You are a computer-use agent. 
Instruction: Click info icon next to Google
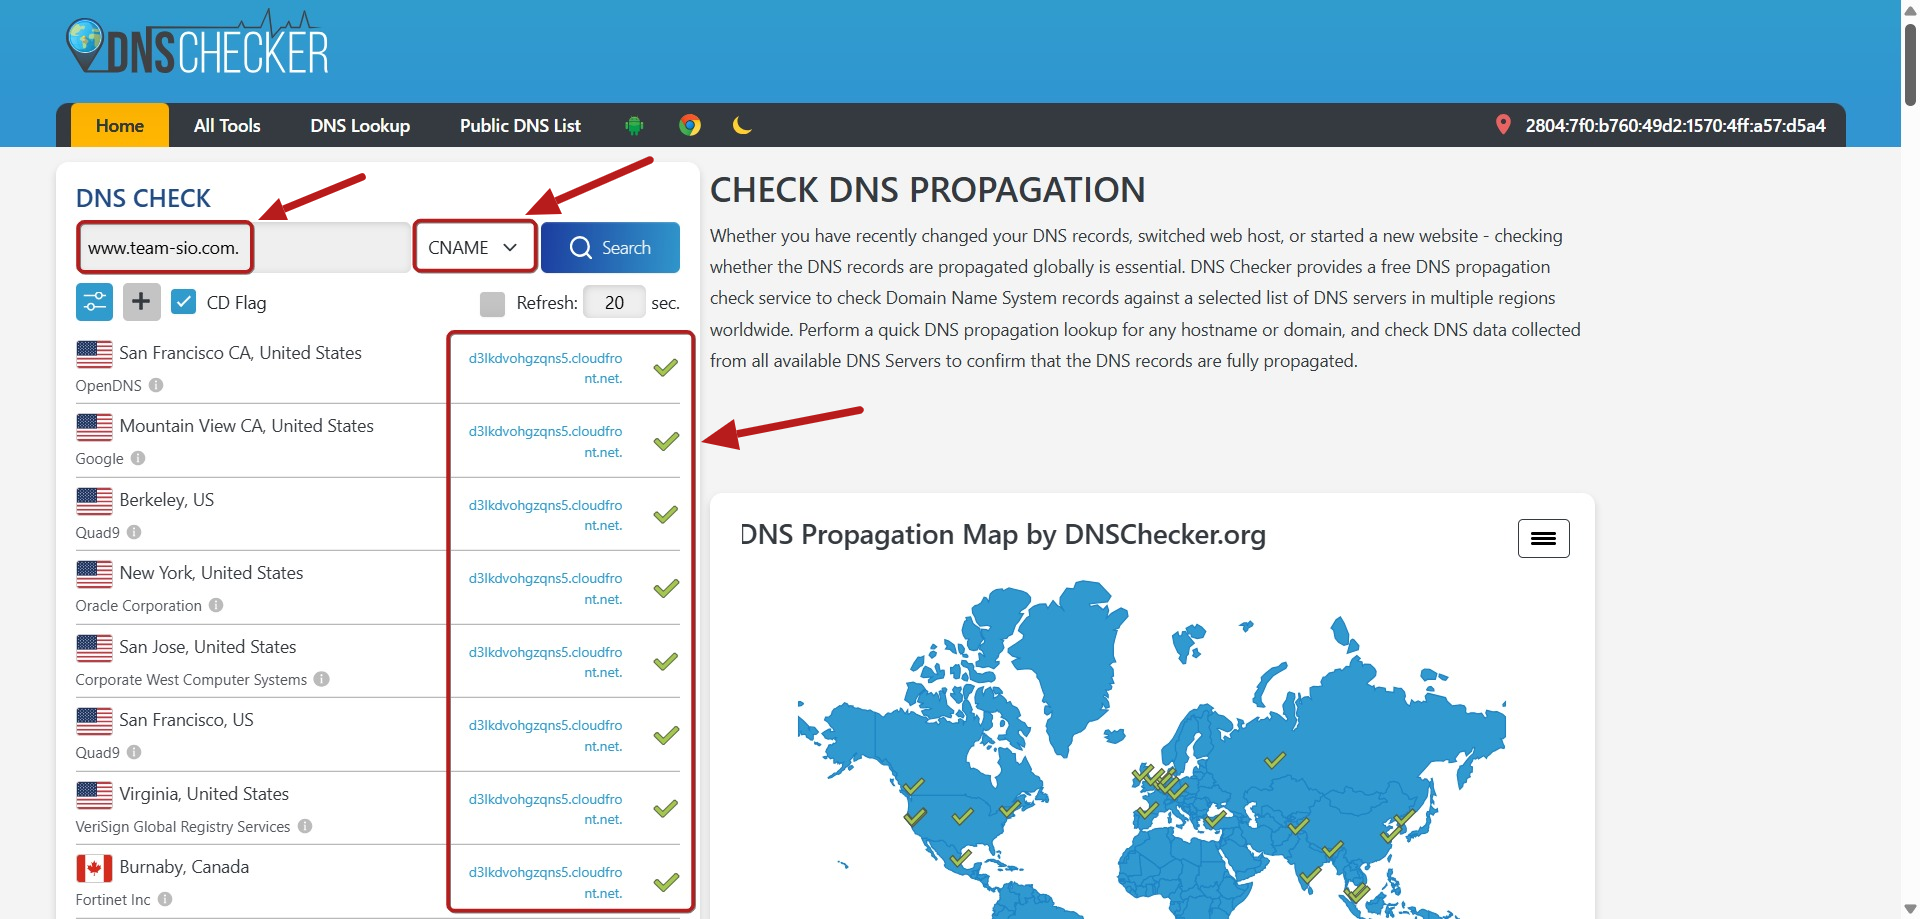138,458
